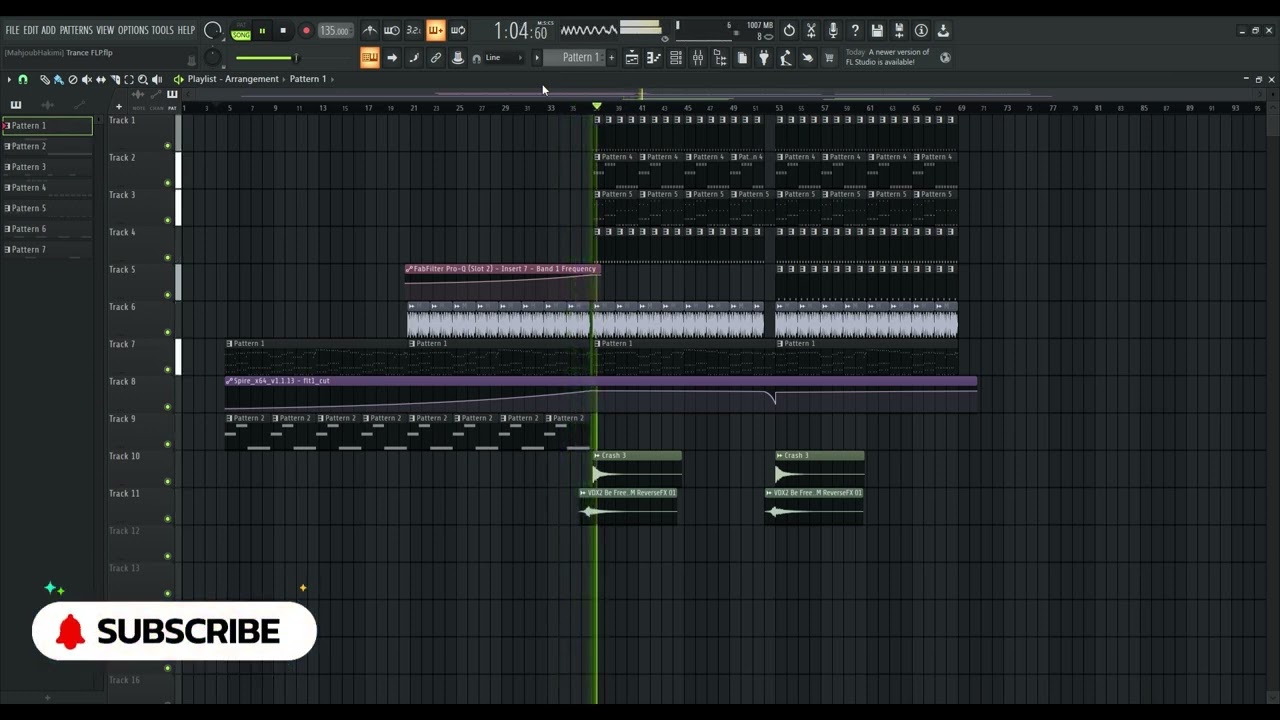
Task: Click the globe news icon
Action: point(945,57)
